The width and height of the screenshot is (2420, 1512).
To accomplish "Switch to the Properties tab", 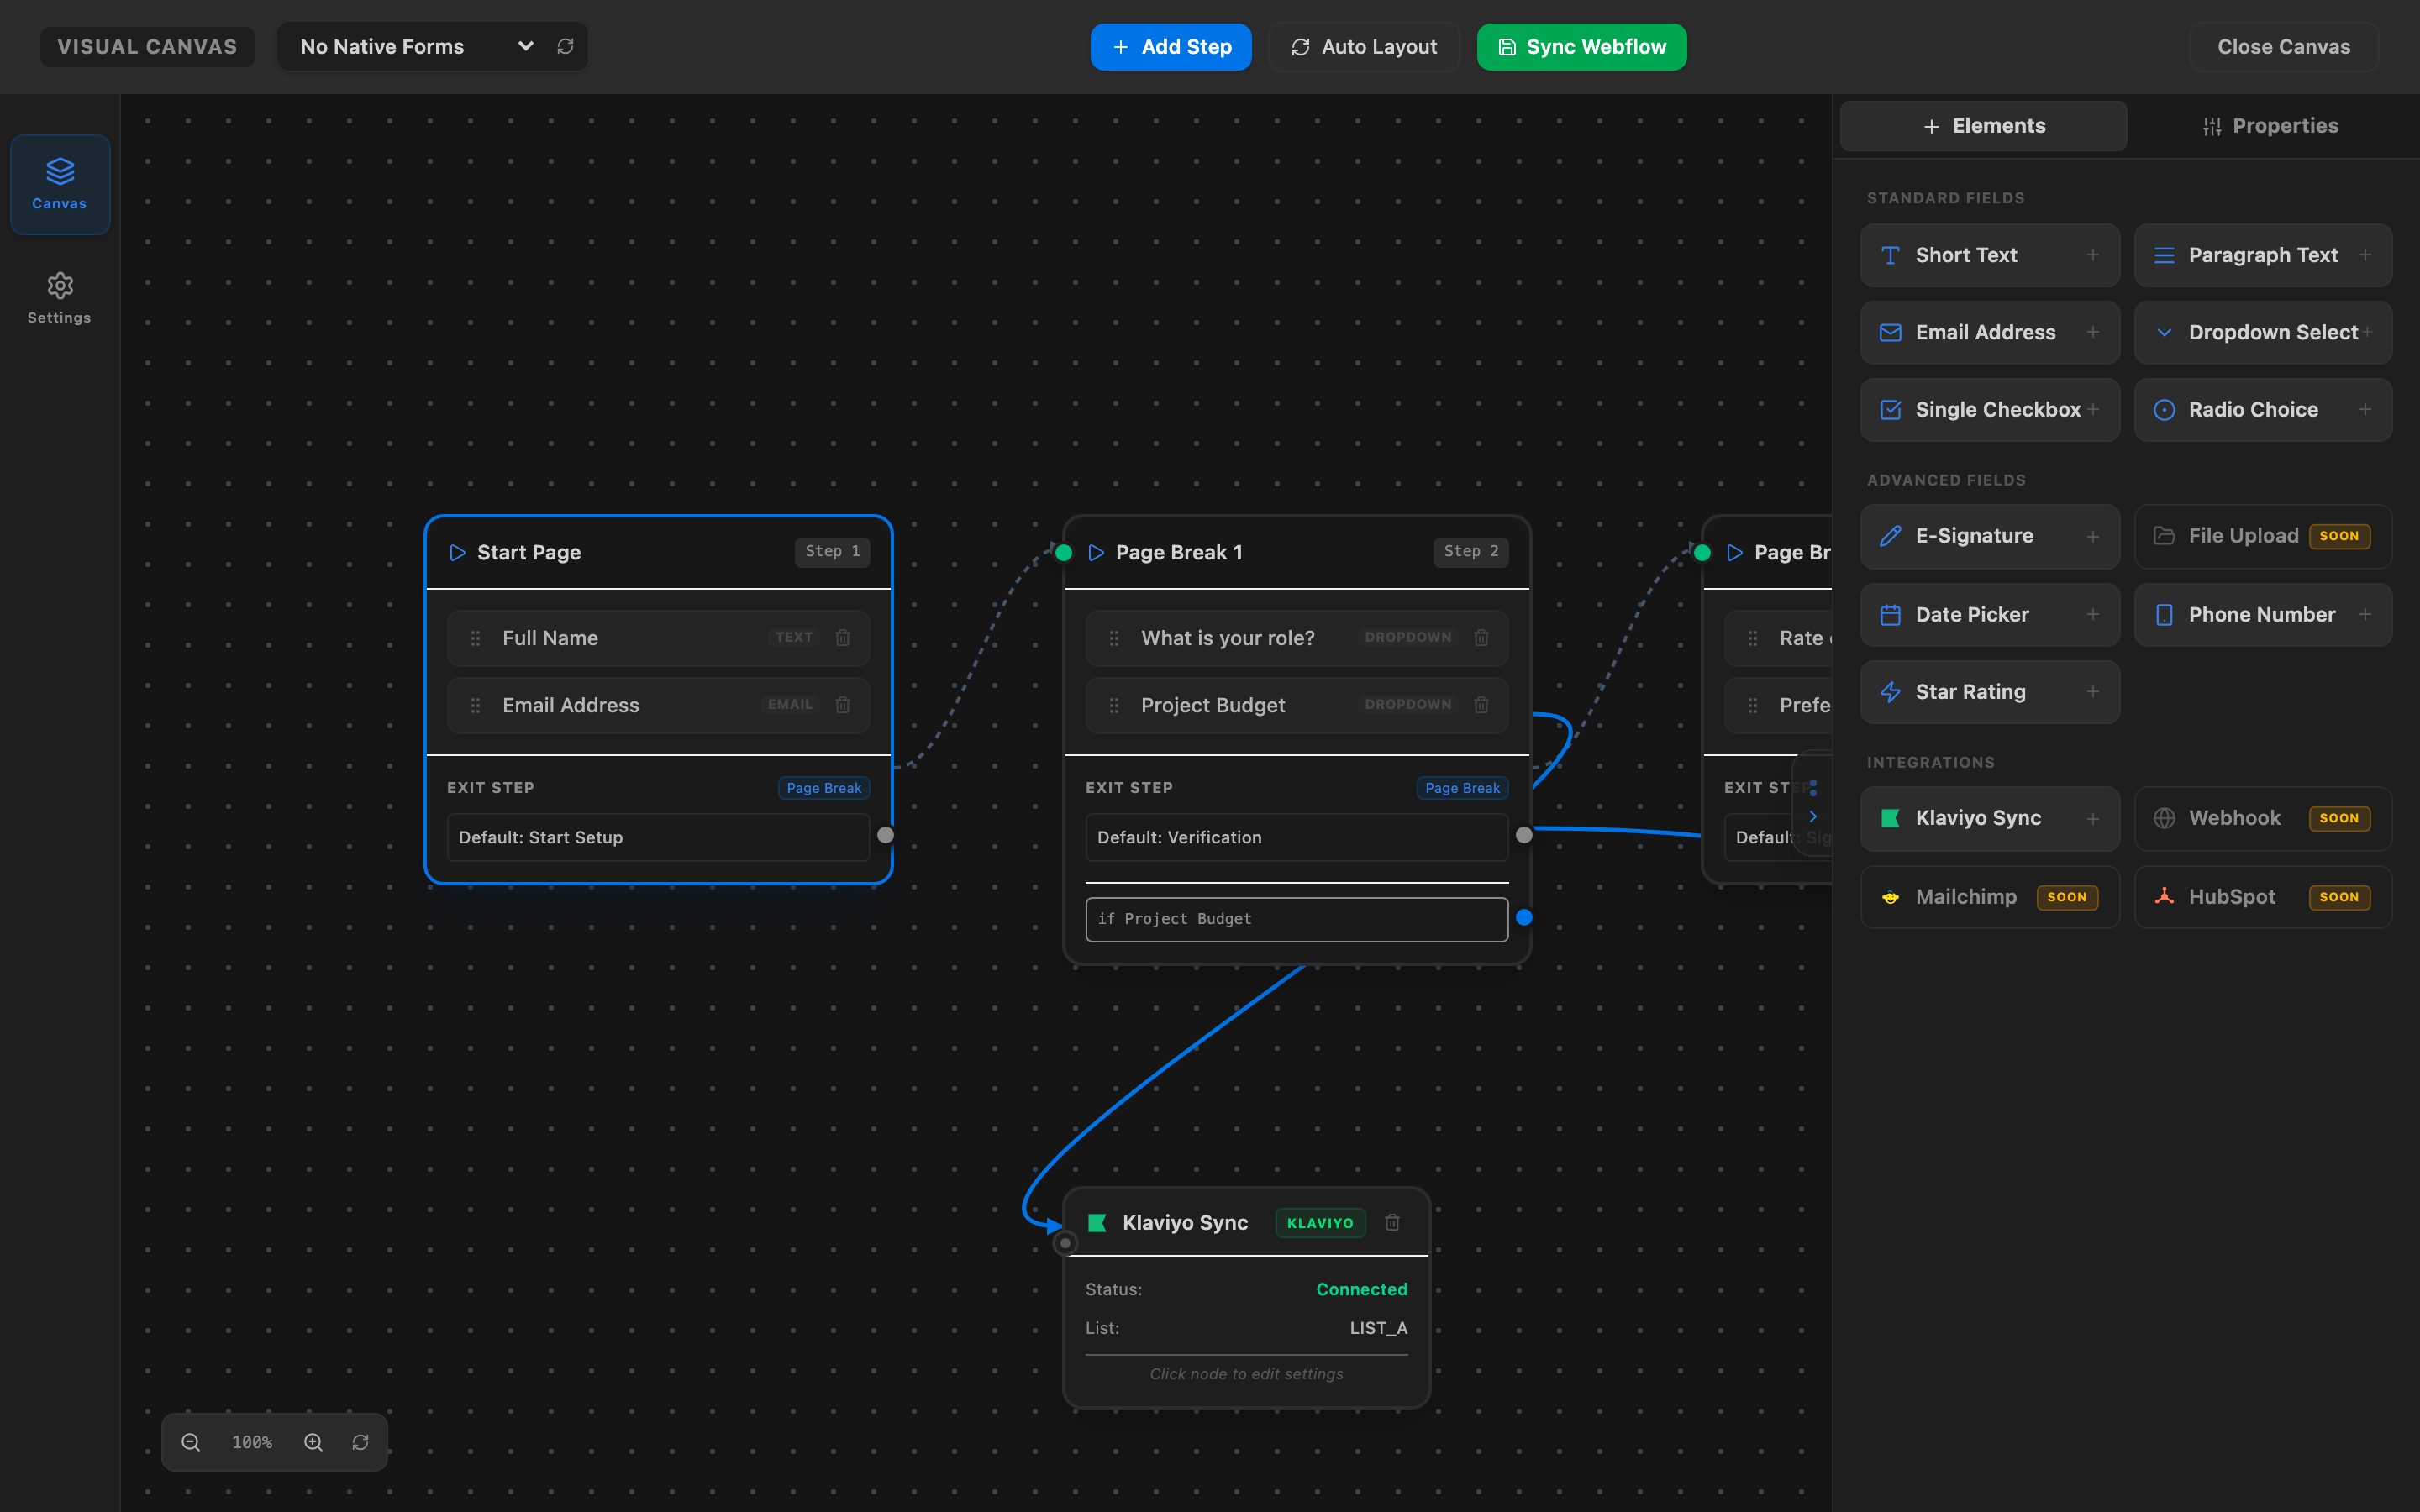I will (2270, 126).
